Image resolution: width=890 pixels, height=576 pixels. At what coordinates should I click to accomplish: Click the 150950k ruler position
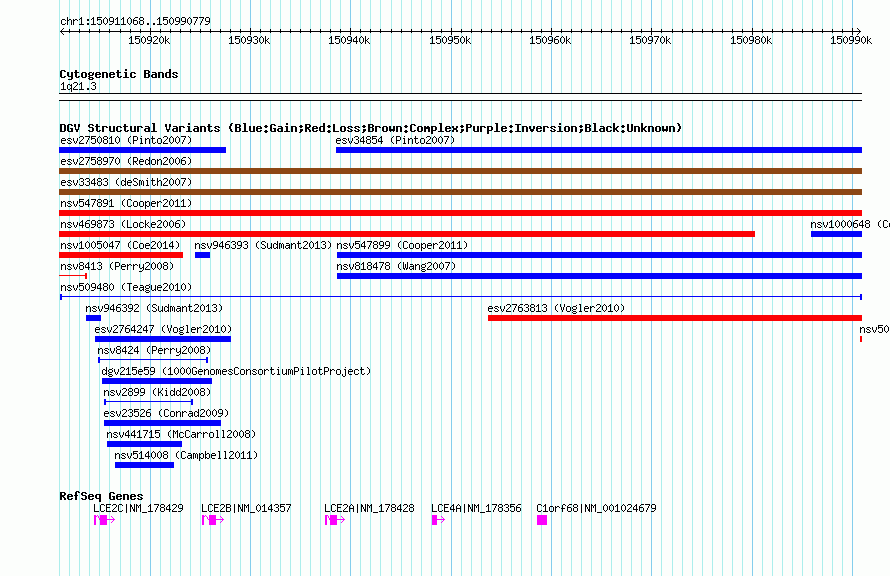pyautogui.click(x=450, y=40)
